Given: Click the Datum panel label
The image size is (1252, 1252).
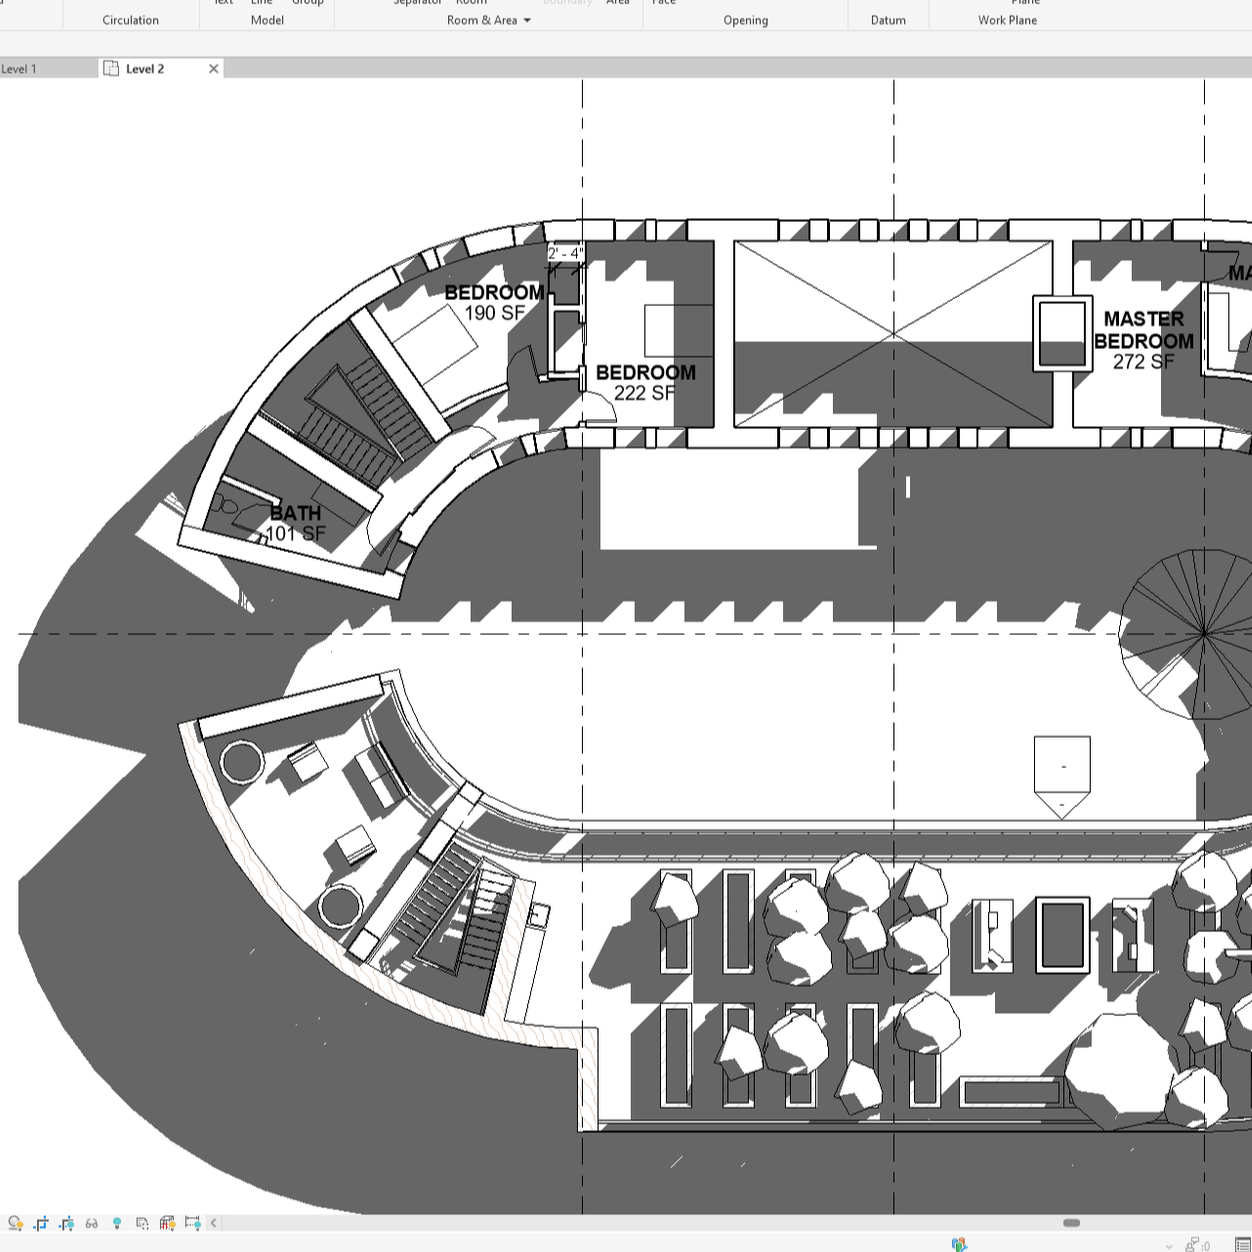Looking at the screenshot, I should point(888,20).
